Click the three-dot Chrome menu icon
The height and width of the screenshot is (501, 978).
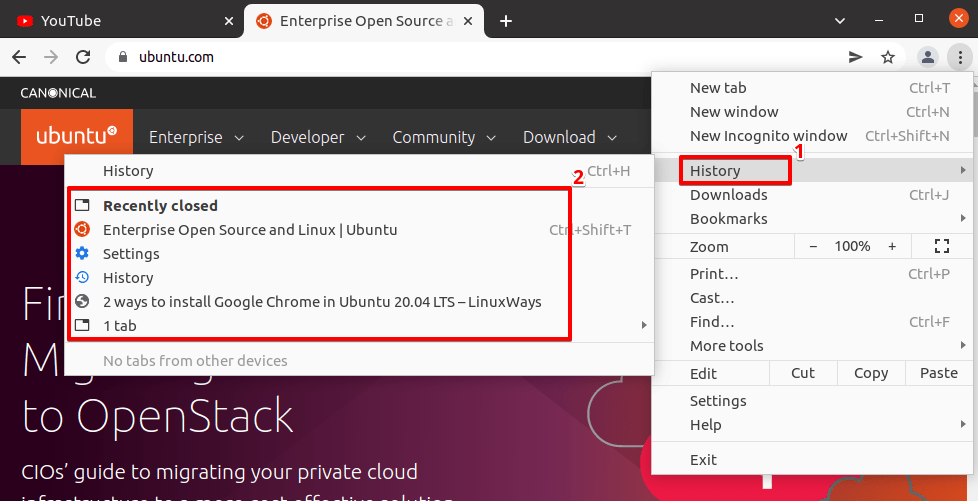point(959,57)
